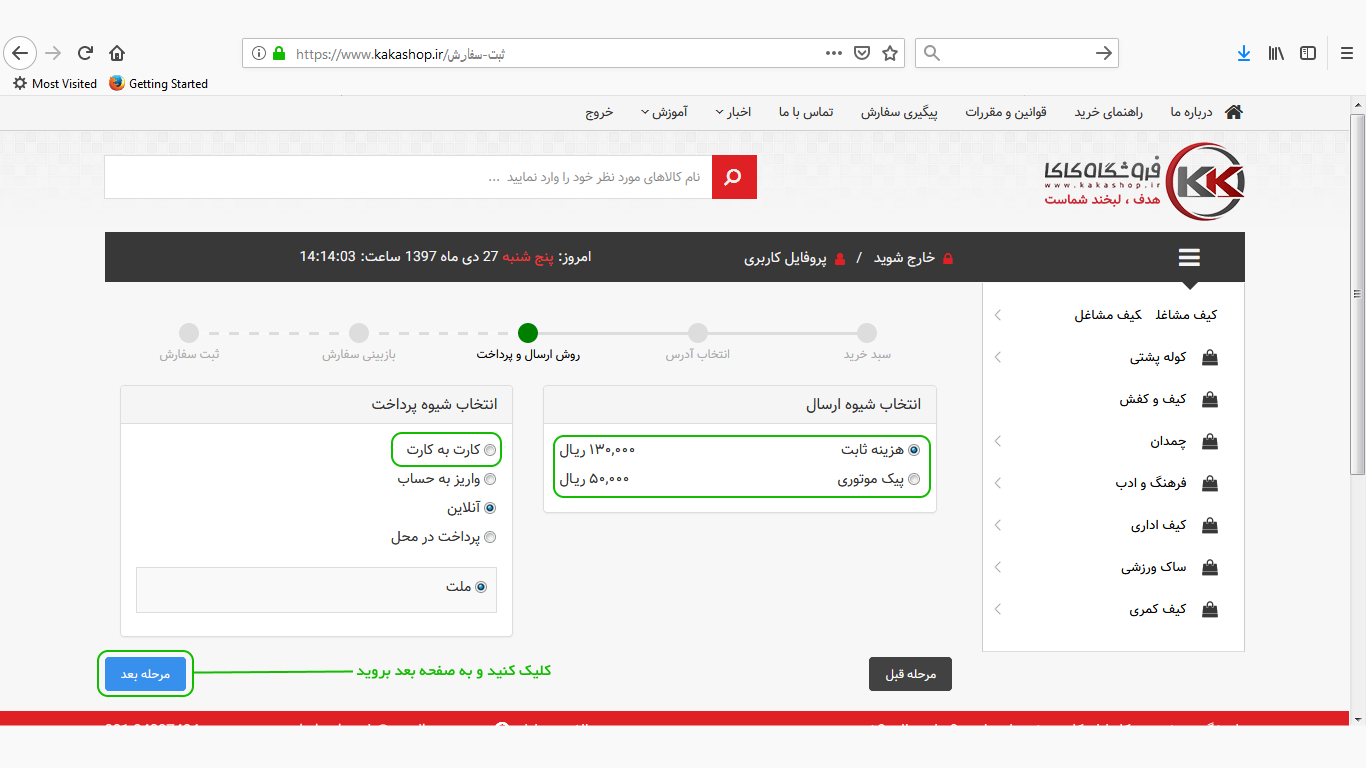Screen dimensions: 1366x768
Task: Choose پیک موتوری shipping method
Action: pos(913,479)
